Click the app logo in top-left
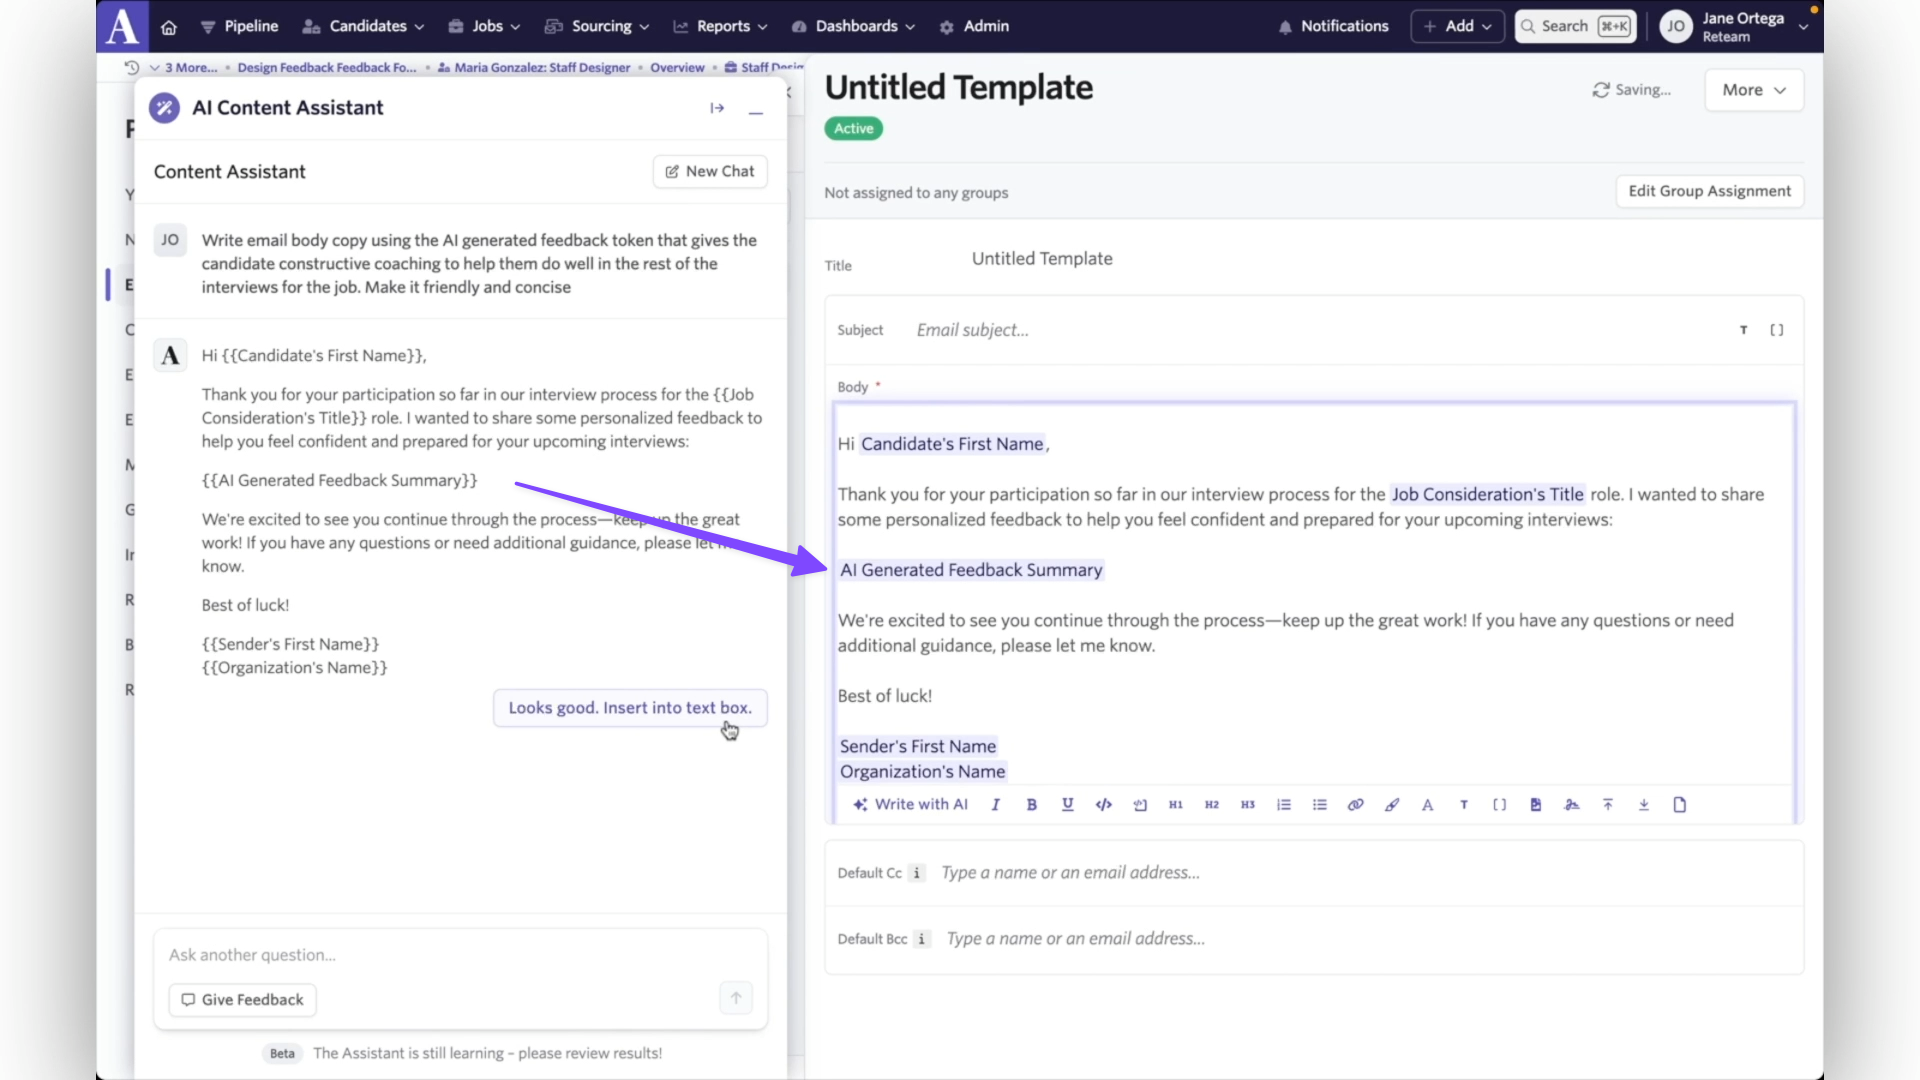This screenshot has height=1080, width=1920. [x=122, y=26]
